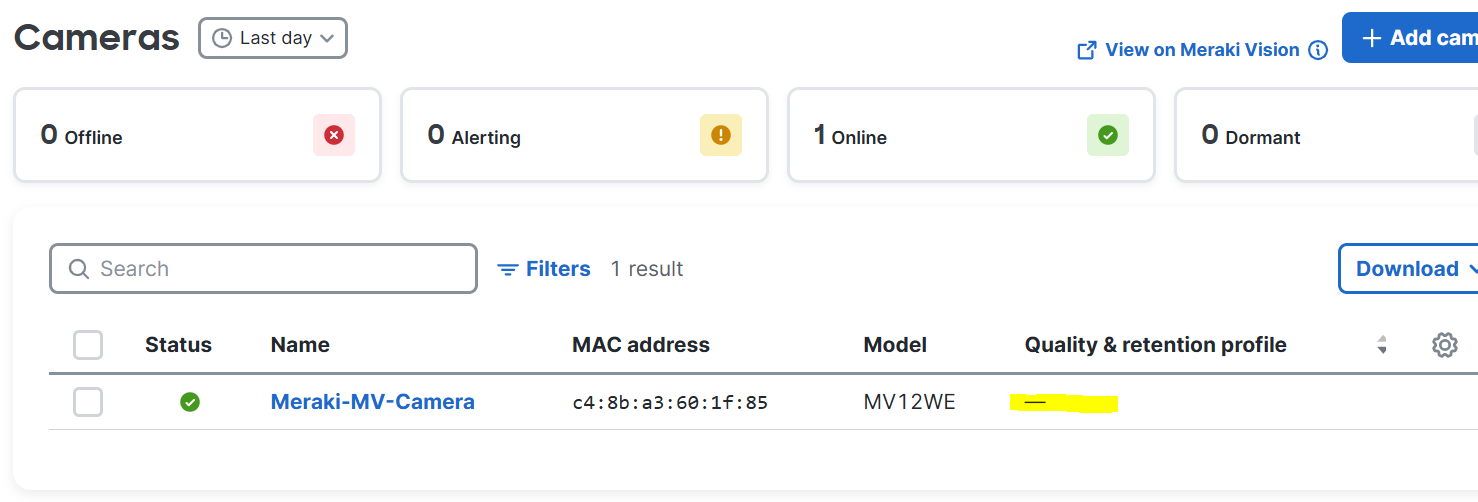Viewport: 1478px width, 502px height.
Task: Click the info icon beside Meraki Vision
Action: tap(1318, 50)
